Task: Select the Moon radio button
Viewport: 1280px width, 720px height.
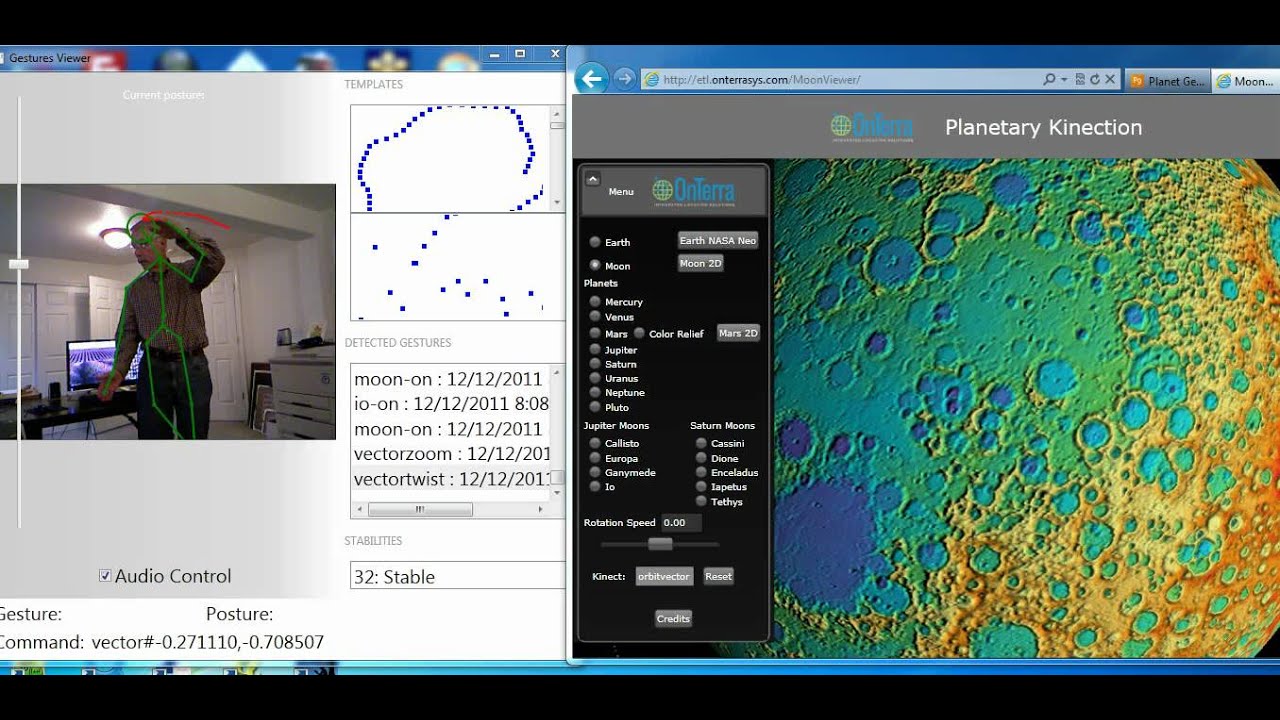Action: (595, 266)
